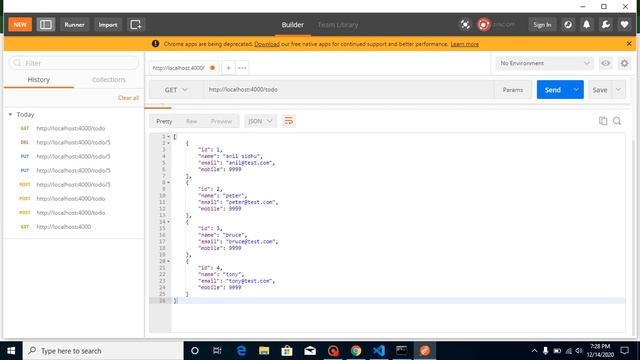Open Mail app from taskbar
Viewport: 640px width, 360px height.
(x=310, y=351)
